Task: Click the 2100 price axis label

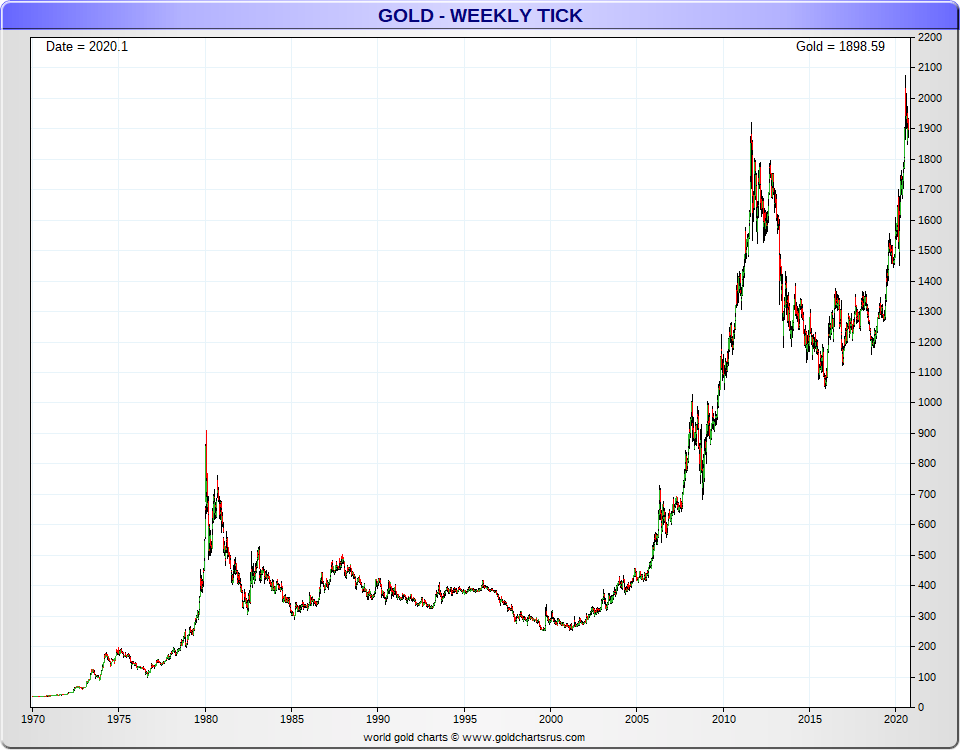Action: [x=930, y=67]
